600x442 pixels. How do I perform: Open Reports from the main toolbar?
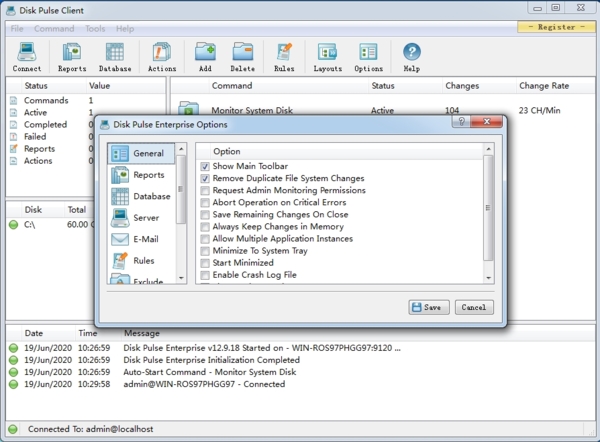72,57
